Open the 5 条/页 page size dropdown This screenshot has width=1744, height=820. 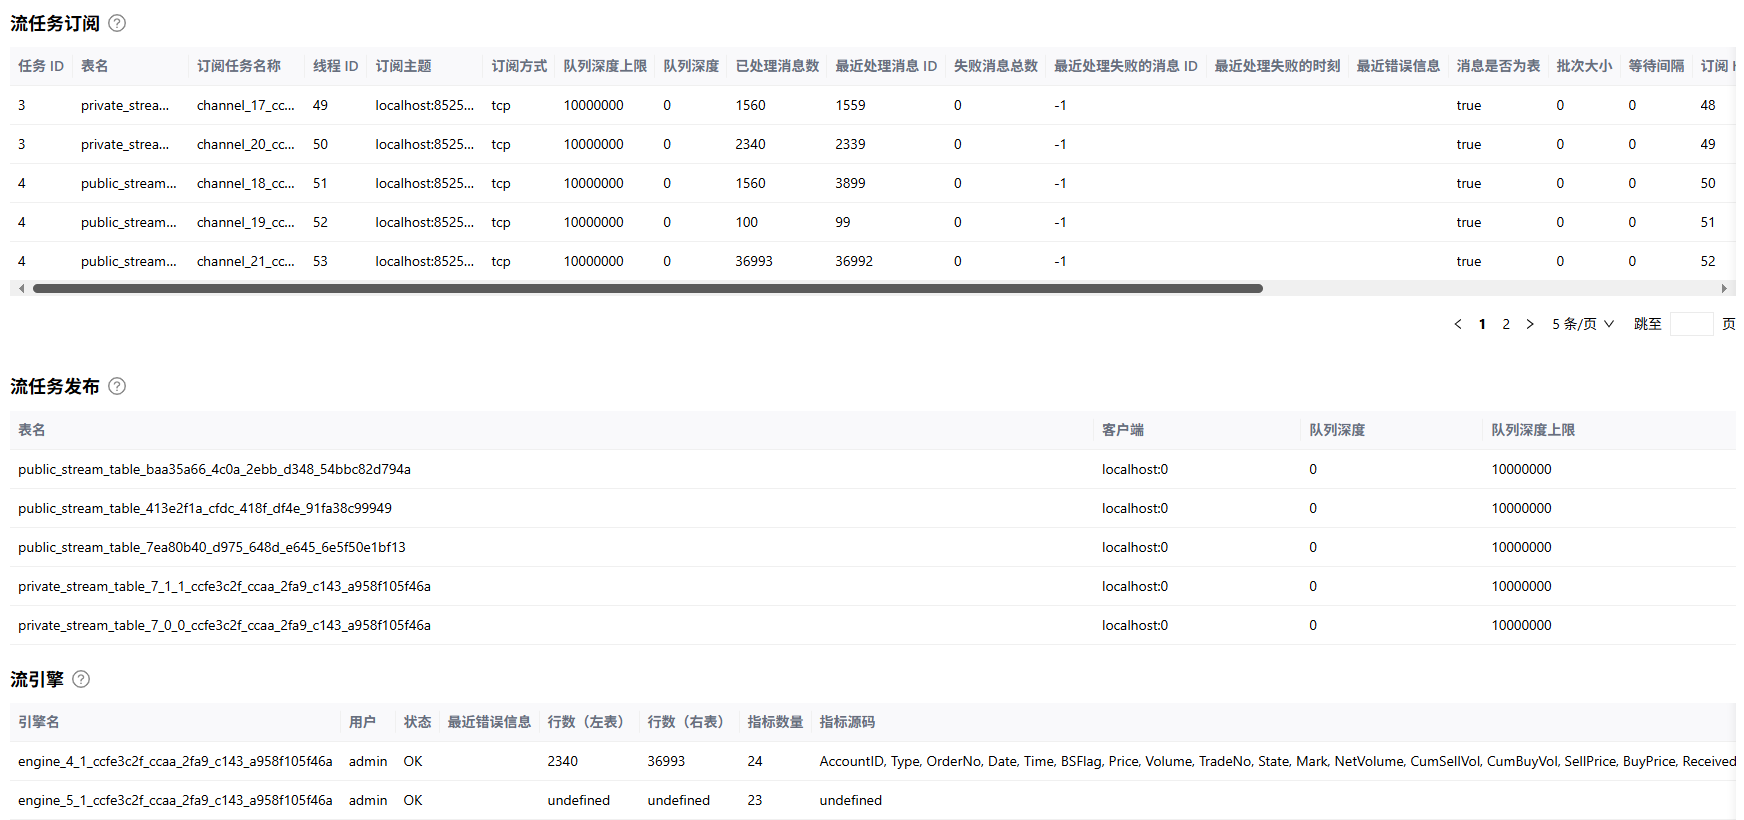[1582, 324]
